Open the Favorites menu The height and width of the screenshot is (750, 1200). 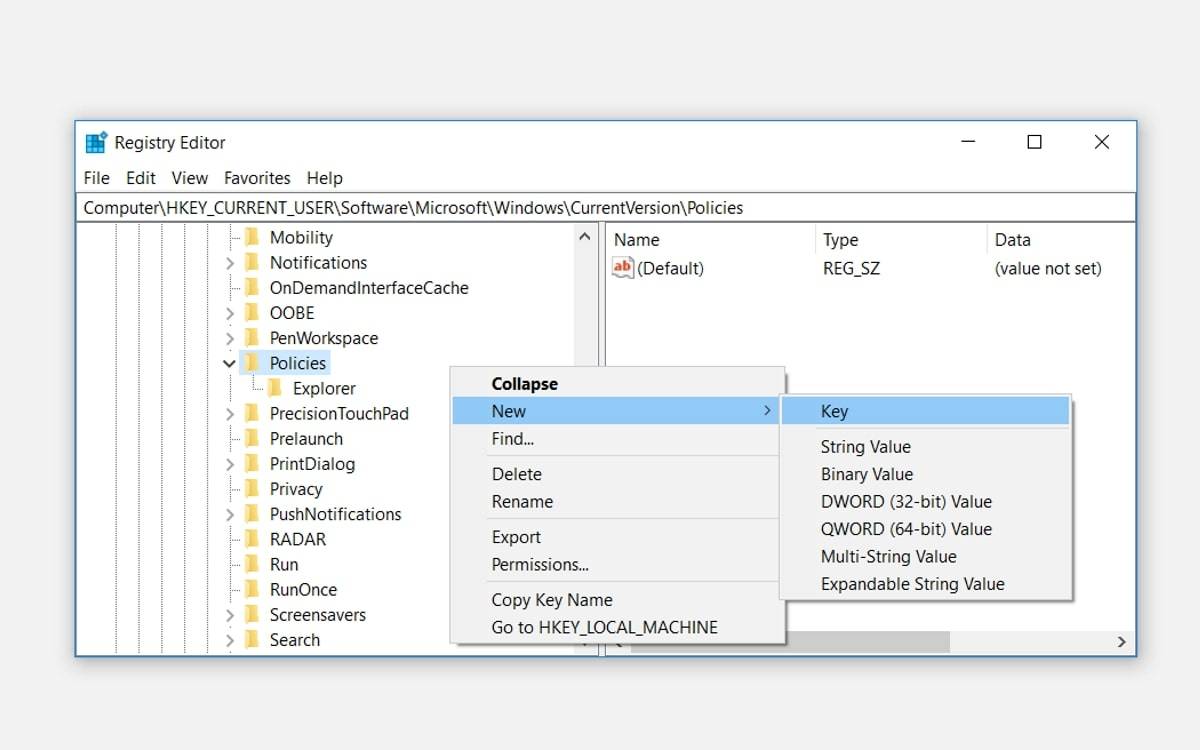click(x=257, y=178)
